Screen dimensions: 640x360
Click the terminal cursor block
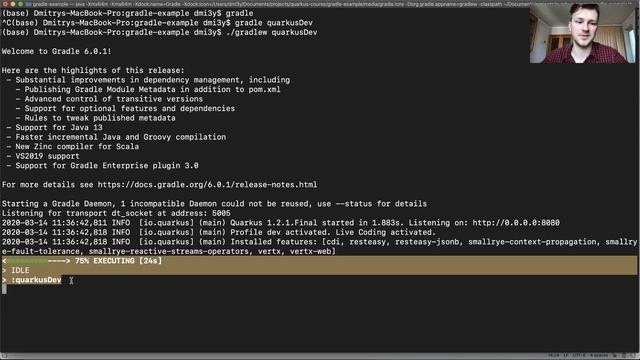pyautogui.click(x=4, y=289)
